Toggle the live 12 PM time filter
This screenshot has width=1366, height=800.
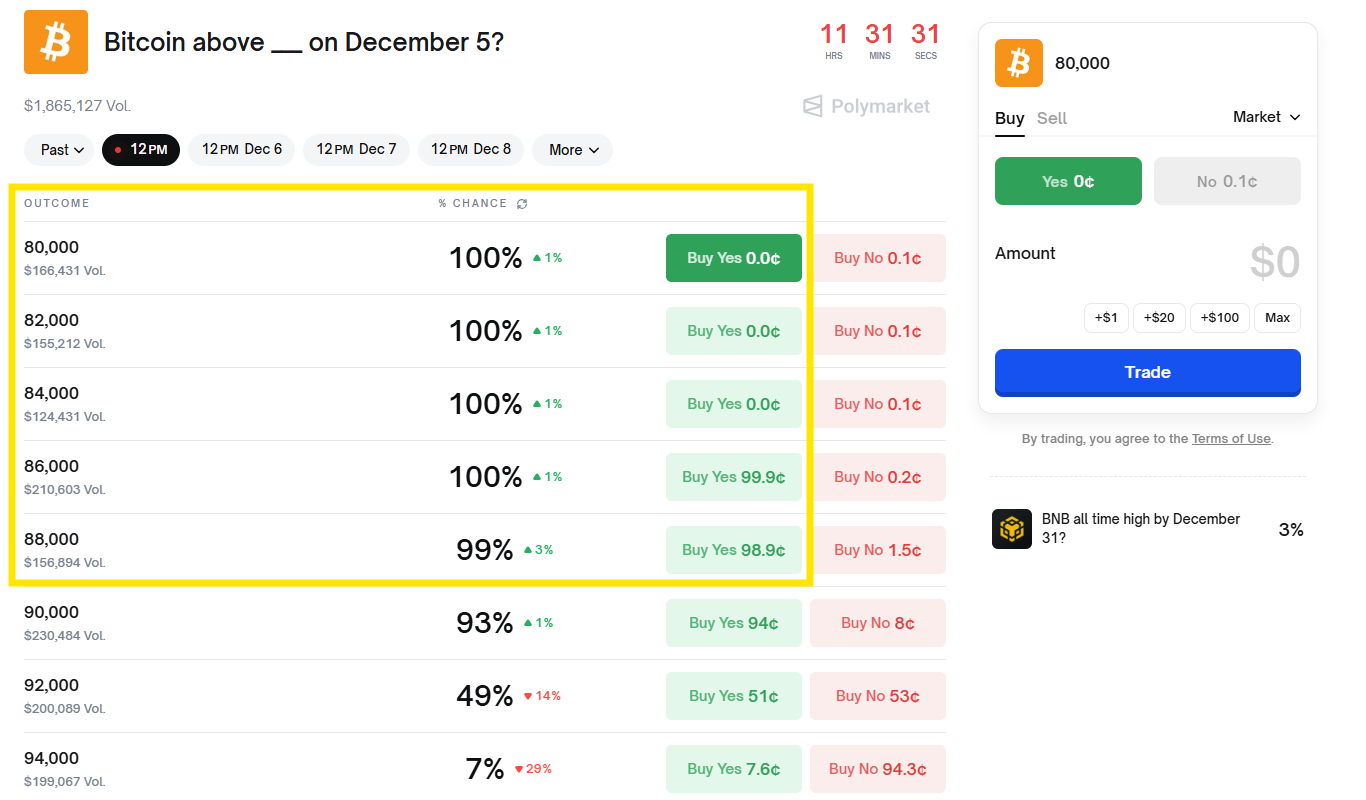[140, 149]
